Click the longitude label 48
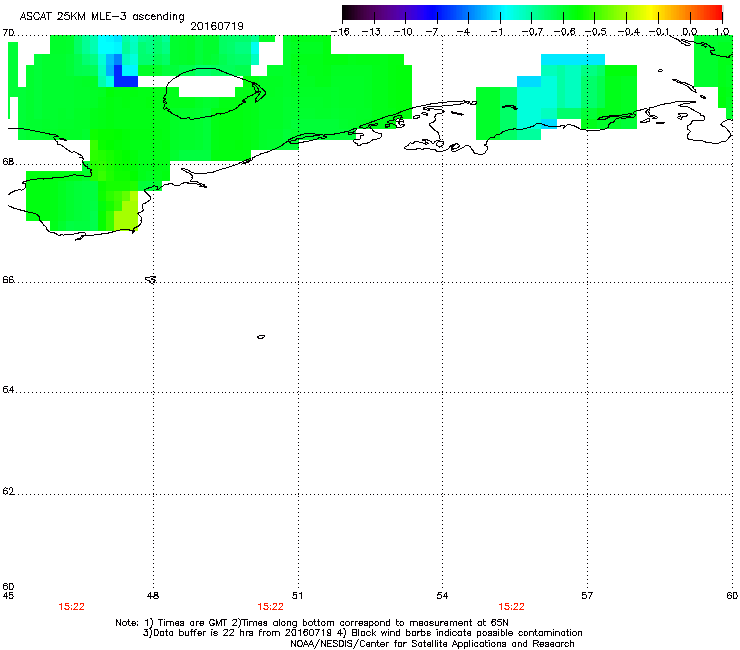Image resolution: width=740 pixels, height=650 pixels. (153, 596)
